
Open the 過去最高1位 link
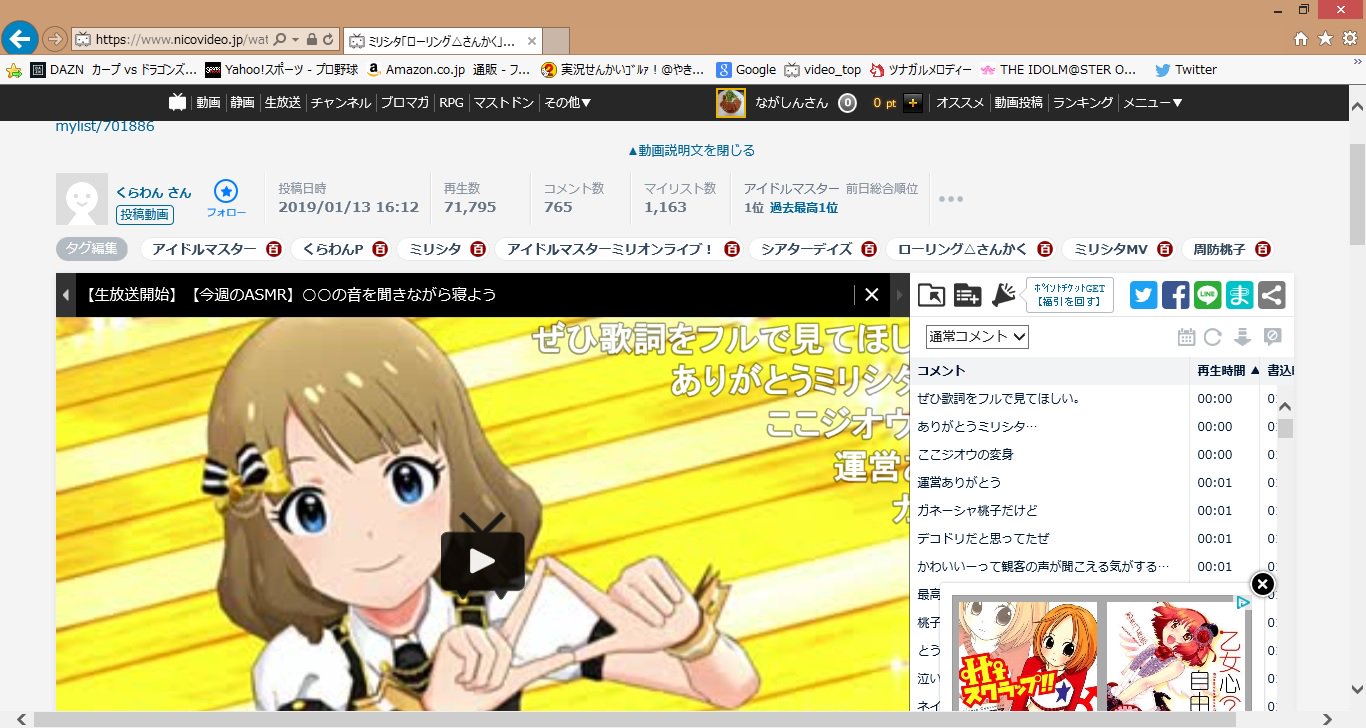(804, 207)
